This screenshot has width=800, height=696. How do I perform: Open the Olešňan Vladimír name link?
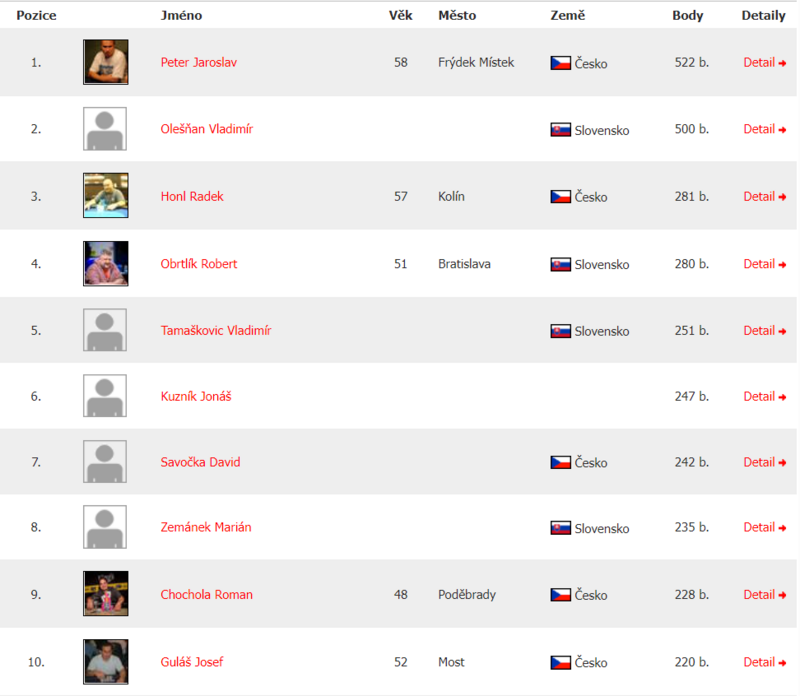pyautogui.click(x=207, y=129)
